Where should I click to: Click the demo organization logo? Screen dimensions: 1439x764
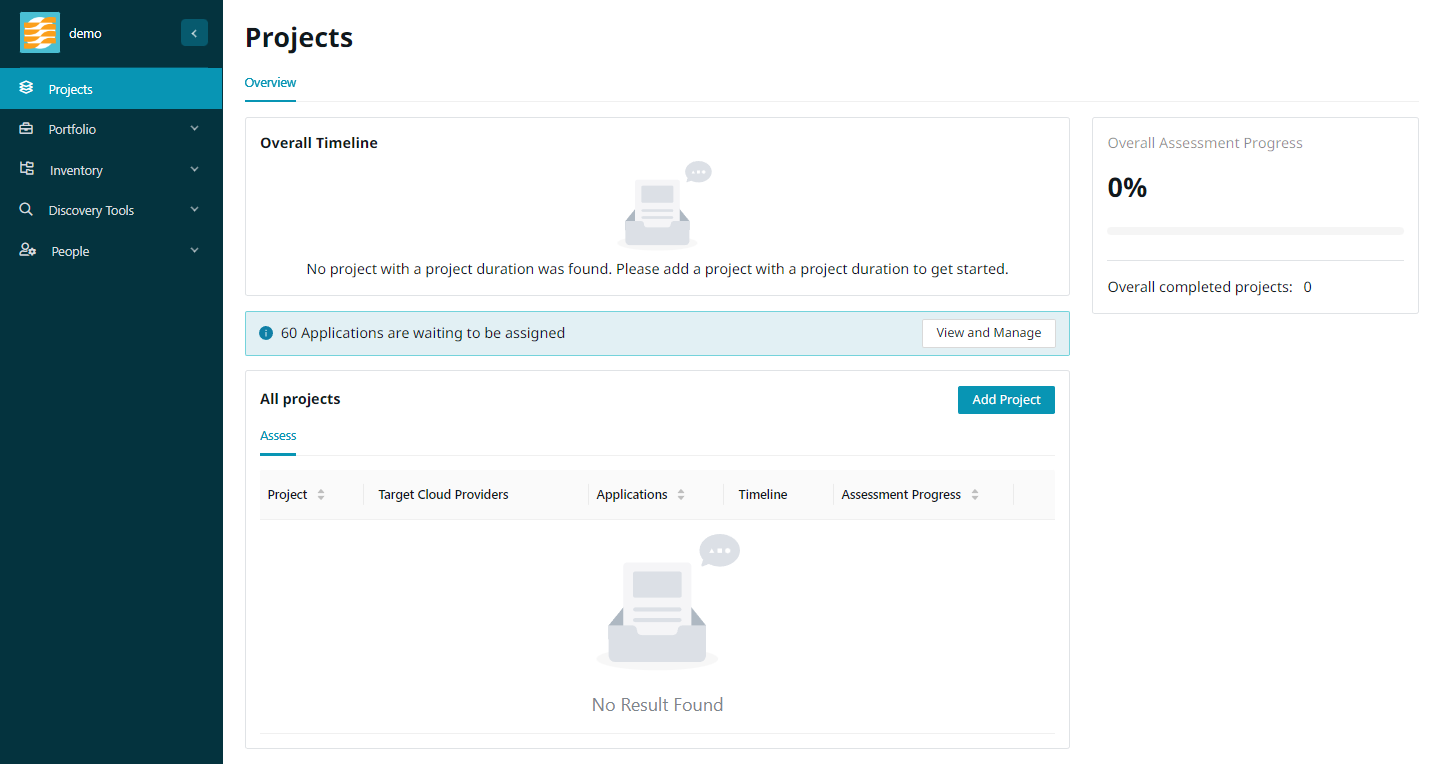tap(40, 33)
